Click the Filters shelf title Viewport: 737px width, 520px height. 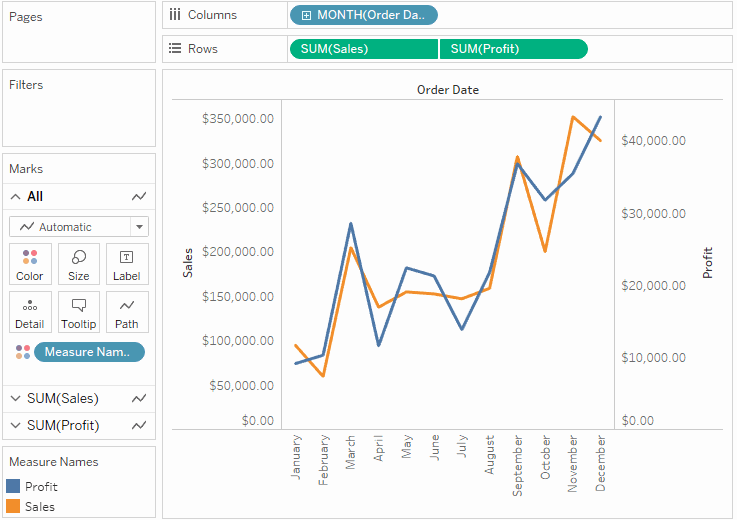[26, 85]
